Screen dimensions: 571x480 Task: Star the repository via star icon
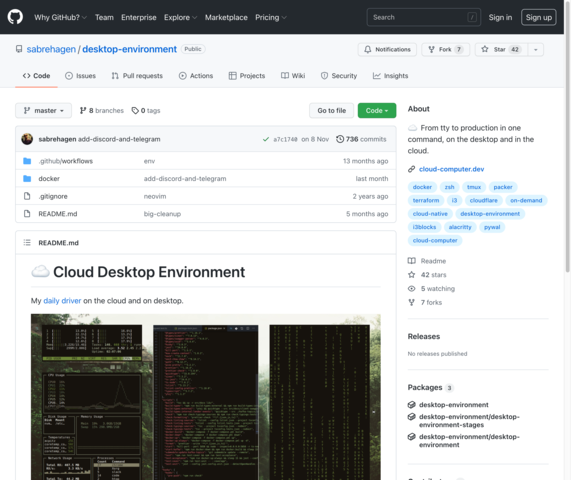click(485, 49)
